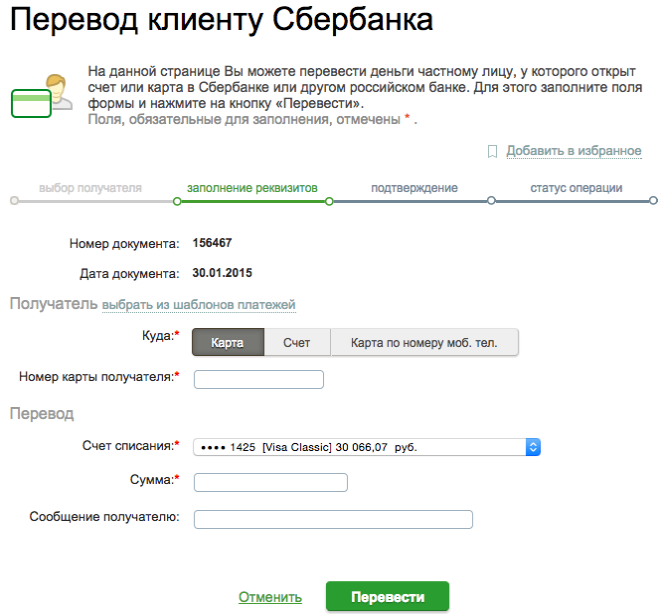Click the Получатель section heading
660x614 pixels.
point(53,303)
